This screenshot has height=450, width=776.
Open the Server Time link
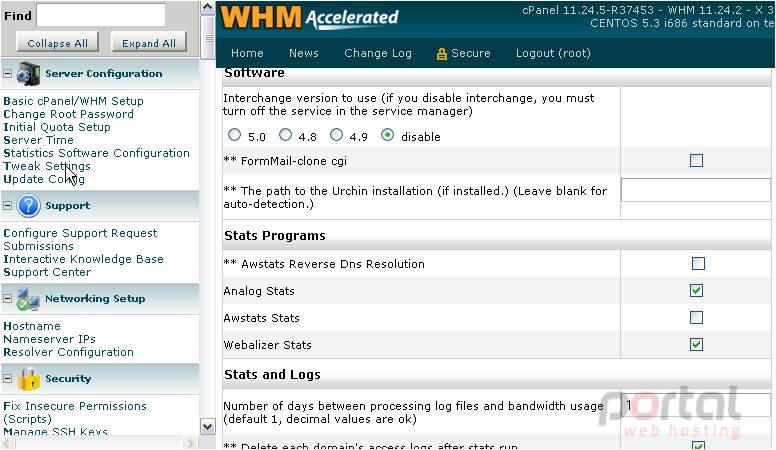[38, 140]
